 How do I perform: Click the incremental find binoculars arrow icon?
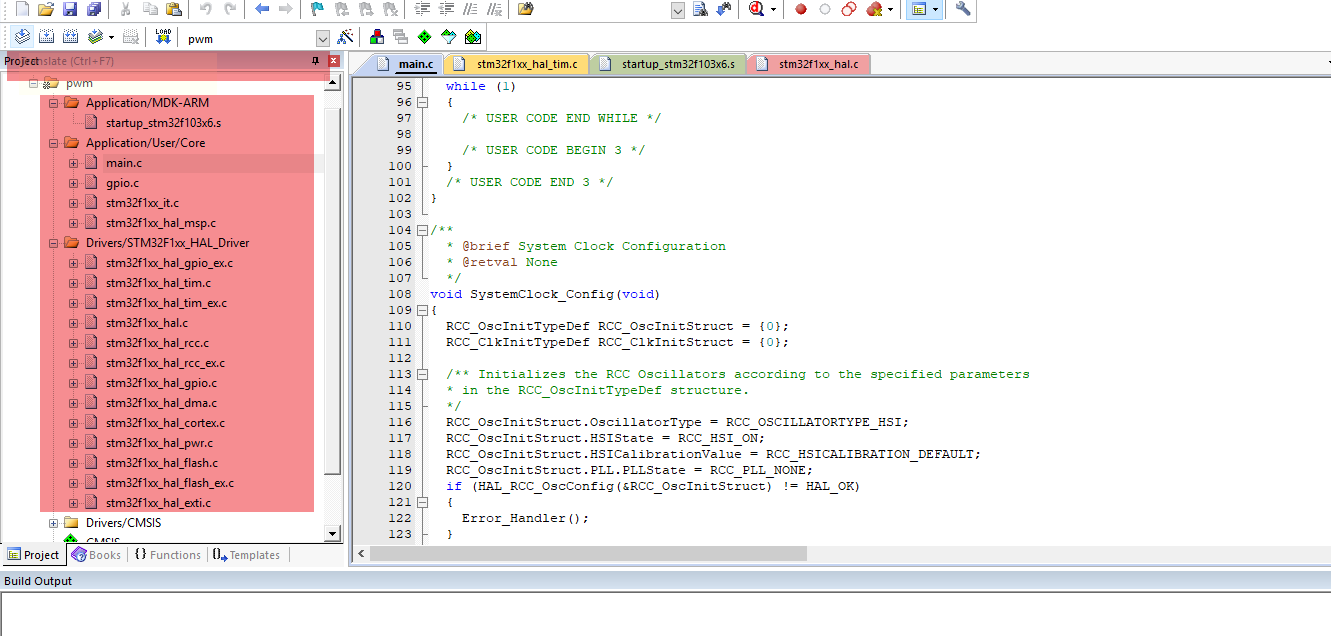pyautogui.click(x=724, y=9)
